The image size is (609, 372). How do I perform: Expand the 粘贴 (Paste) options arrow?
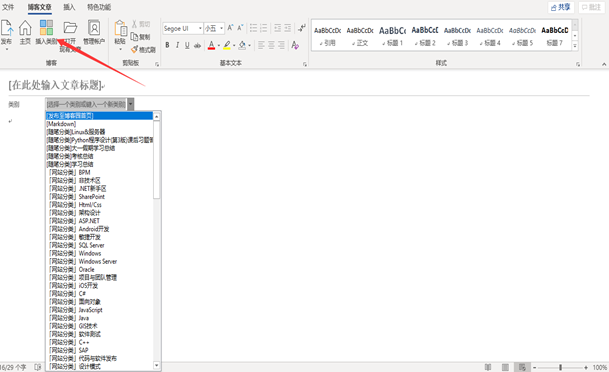point(120,49)
